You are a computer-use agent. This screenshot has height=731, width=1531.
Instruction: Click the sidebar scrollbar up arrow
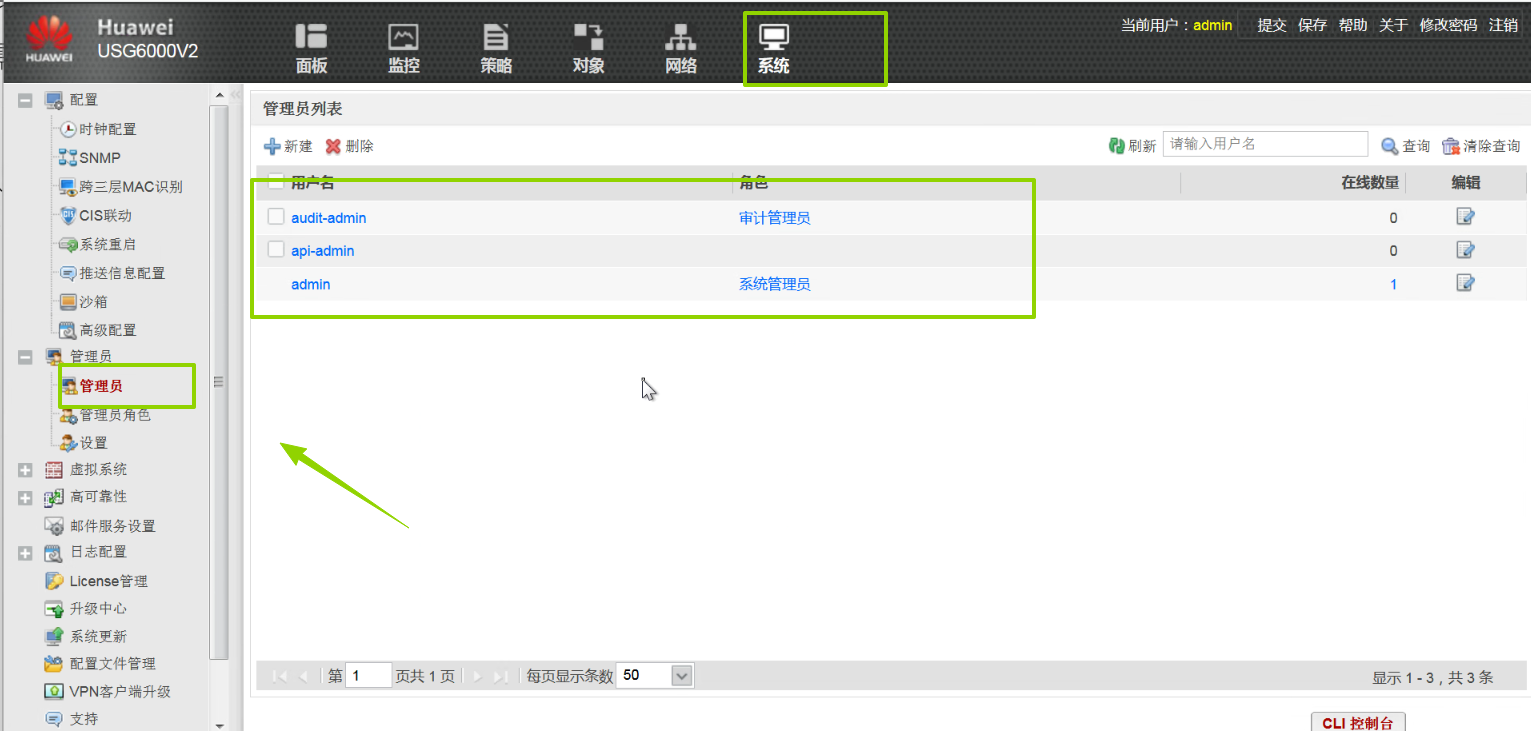point(219,95)
